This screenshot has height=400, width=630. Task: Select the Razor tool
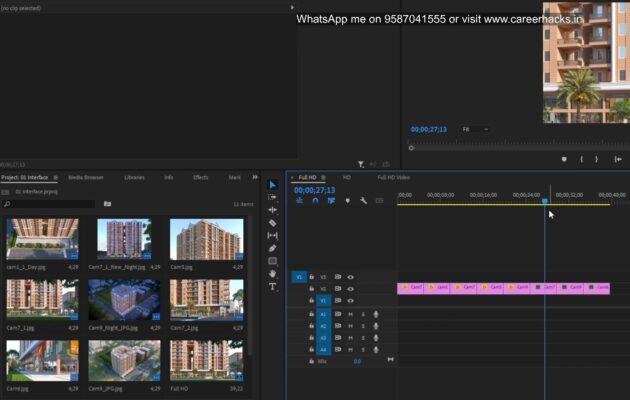click(273, 222)
